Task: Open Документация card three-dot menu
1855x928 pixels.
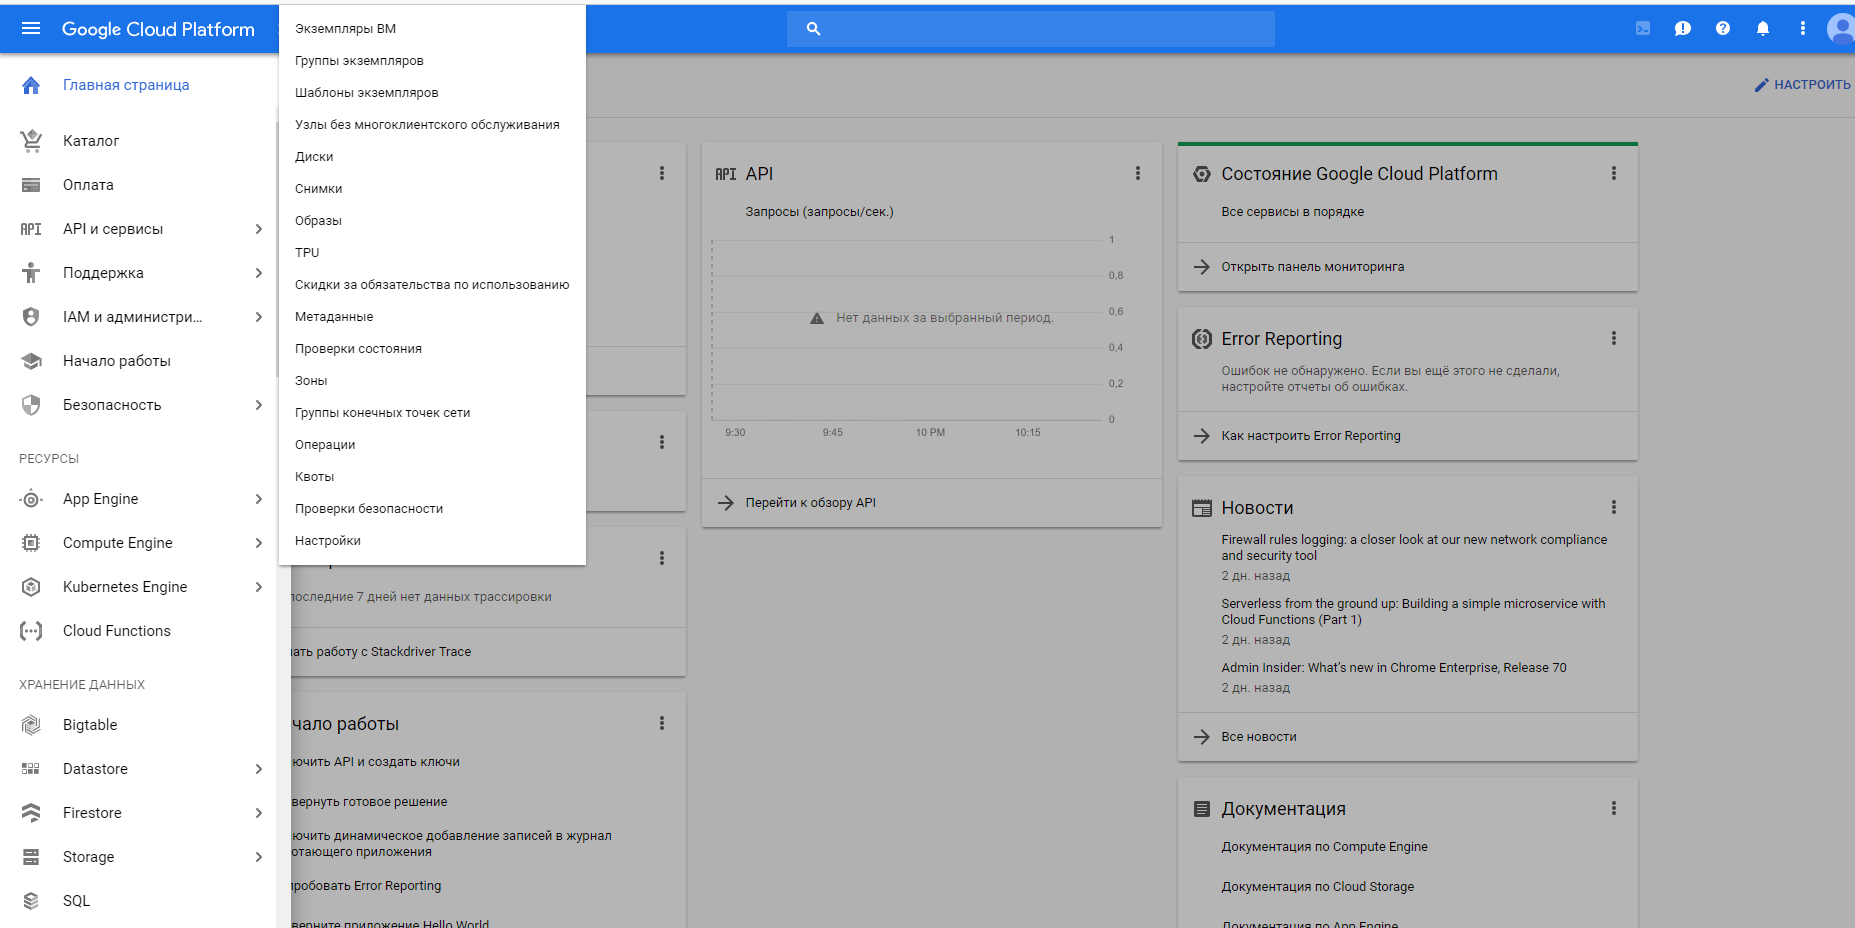Action: point(1613,808)
